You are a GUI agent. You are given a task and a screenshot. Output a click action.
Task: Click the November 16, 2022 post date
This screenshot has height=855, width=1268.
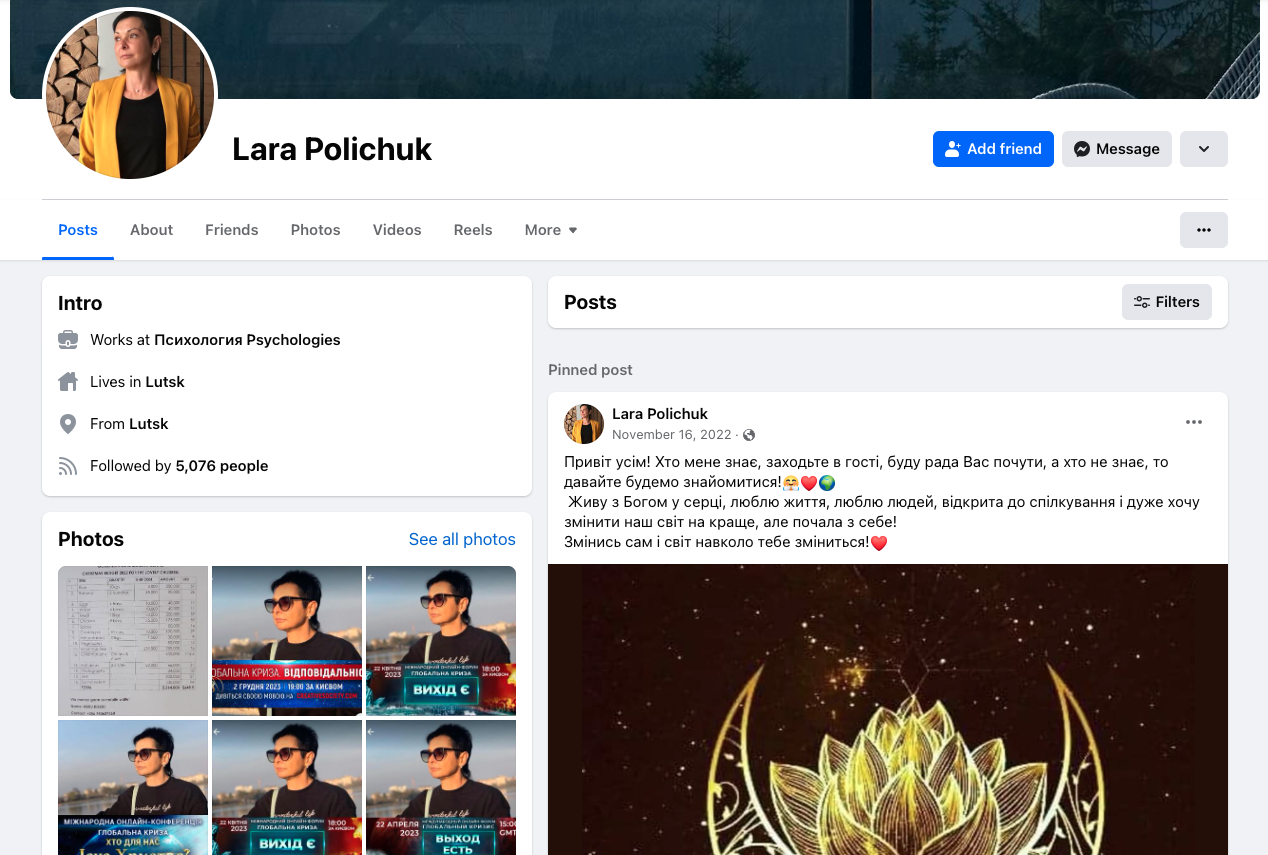coord(672,435)
